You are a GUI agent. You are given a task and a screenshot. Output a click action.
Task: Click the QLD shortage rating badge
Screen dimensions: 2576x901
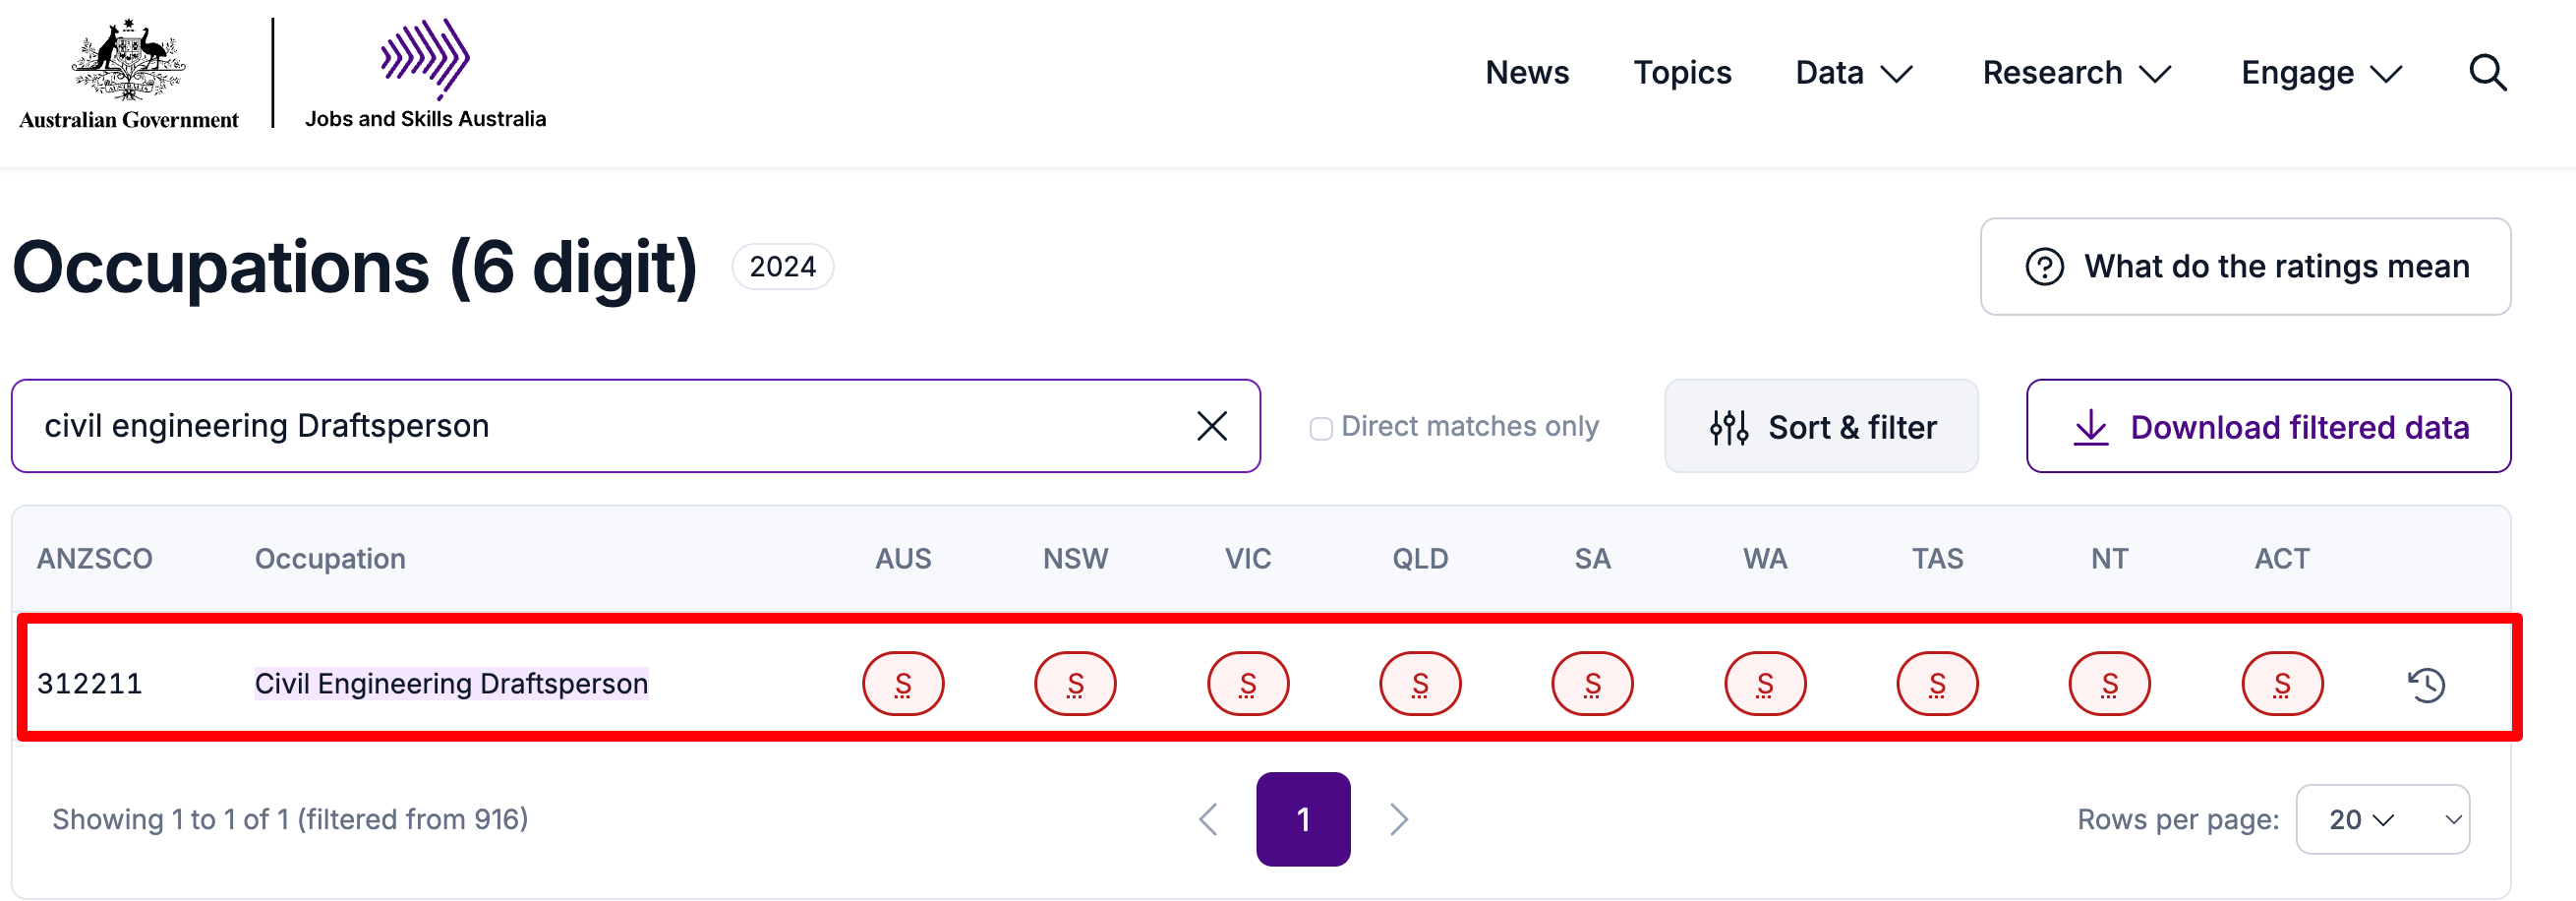(1420, 684)
